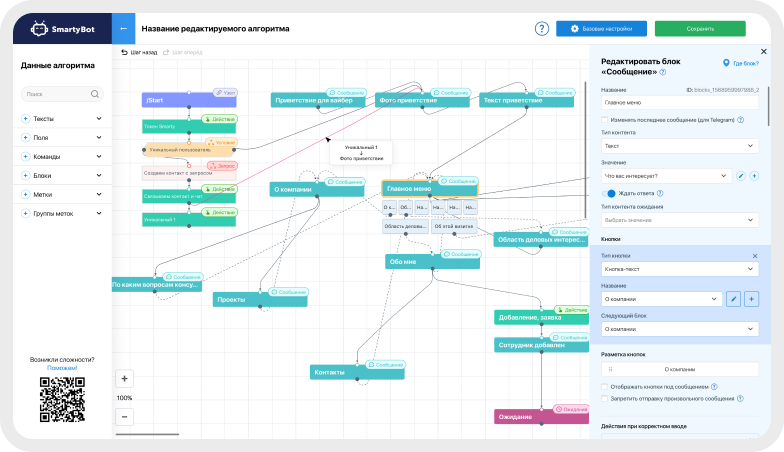Image resolution: width=784 pixels, height=452 pixels.
Task: Open the help question mark in header
Action: pyautogui.click(x=542, y=28)
